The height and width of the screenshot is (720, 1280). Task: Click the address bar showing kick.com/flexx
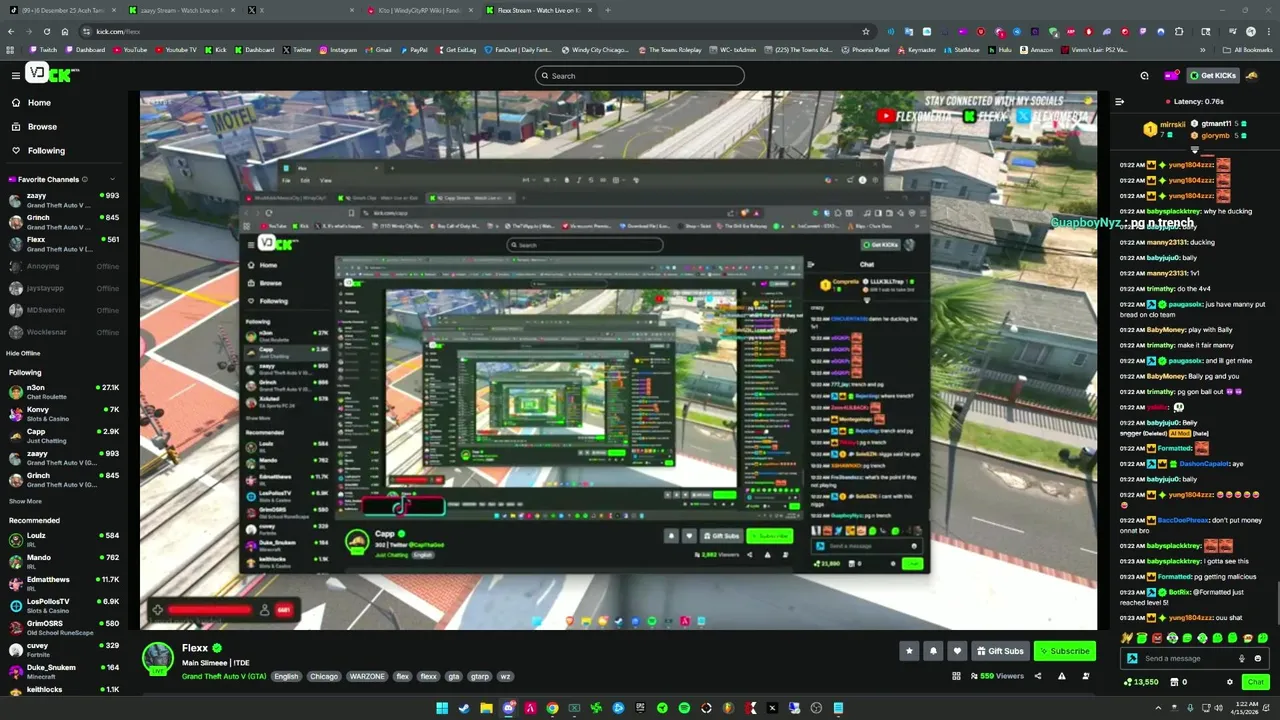click(x=470, y=31)
